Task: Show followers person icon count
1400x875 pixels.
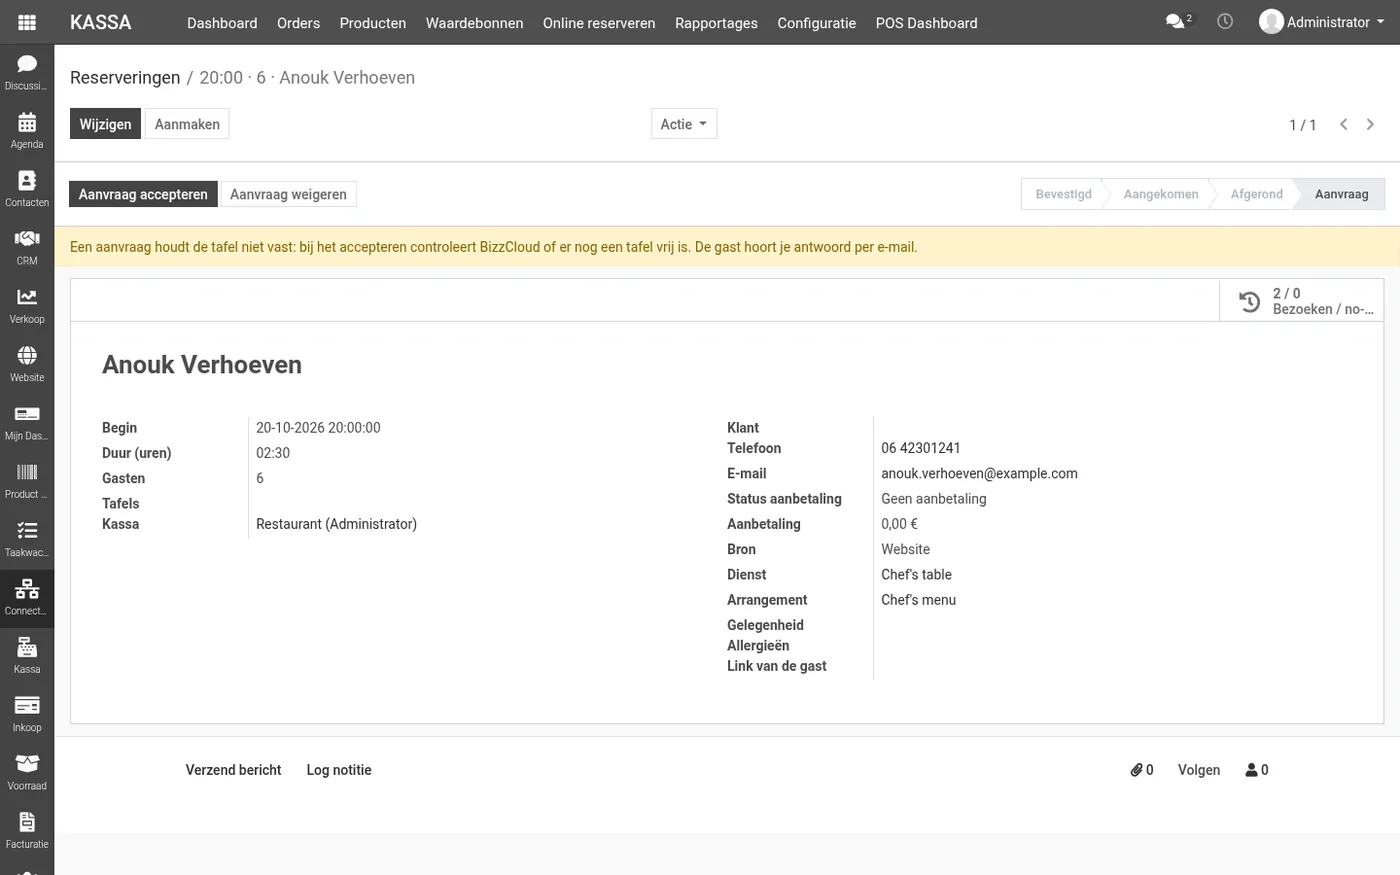Action: pos(1257,770)
